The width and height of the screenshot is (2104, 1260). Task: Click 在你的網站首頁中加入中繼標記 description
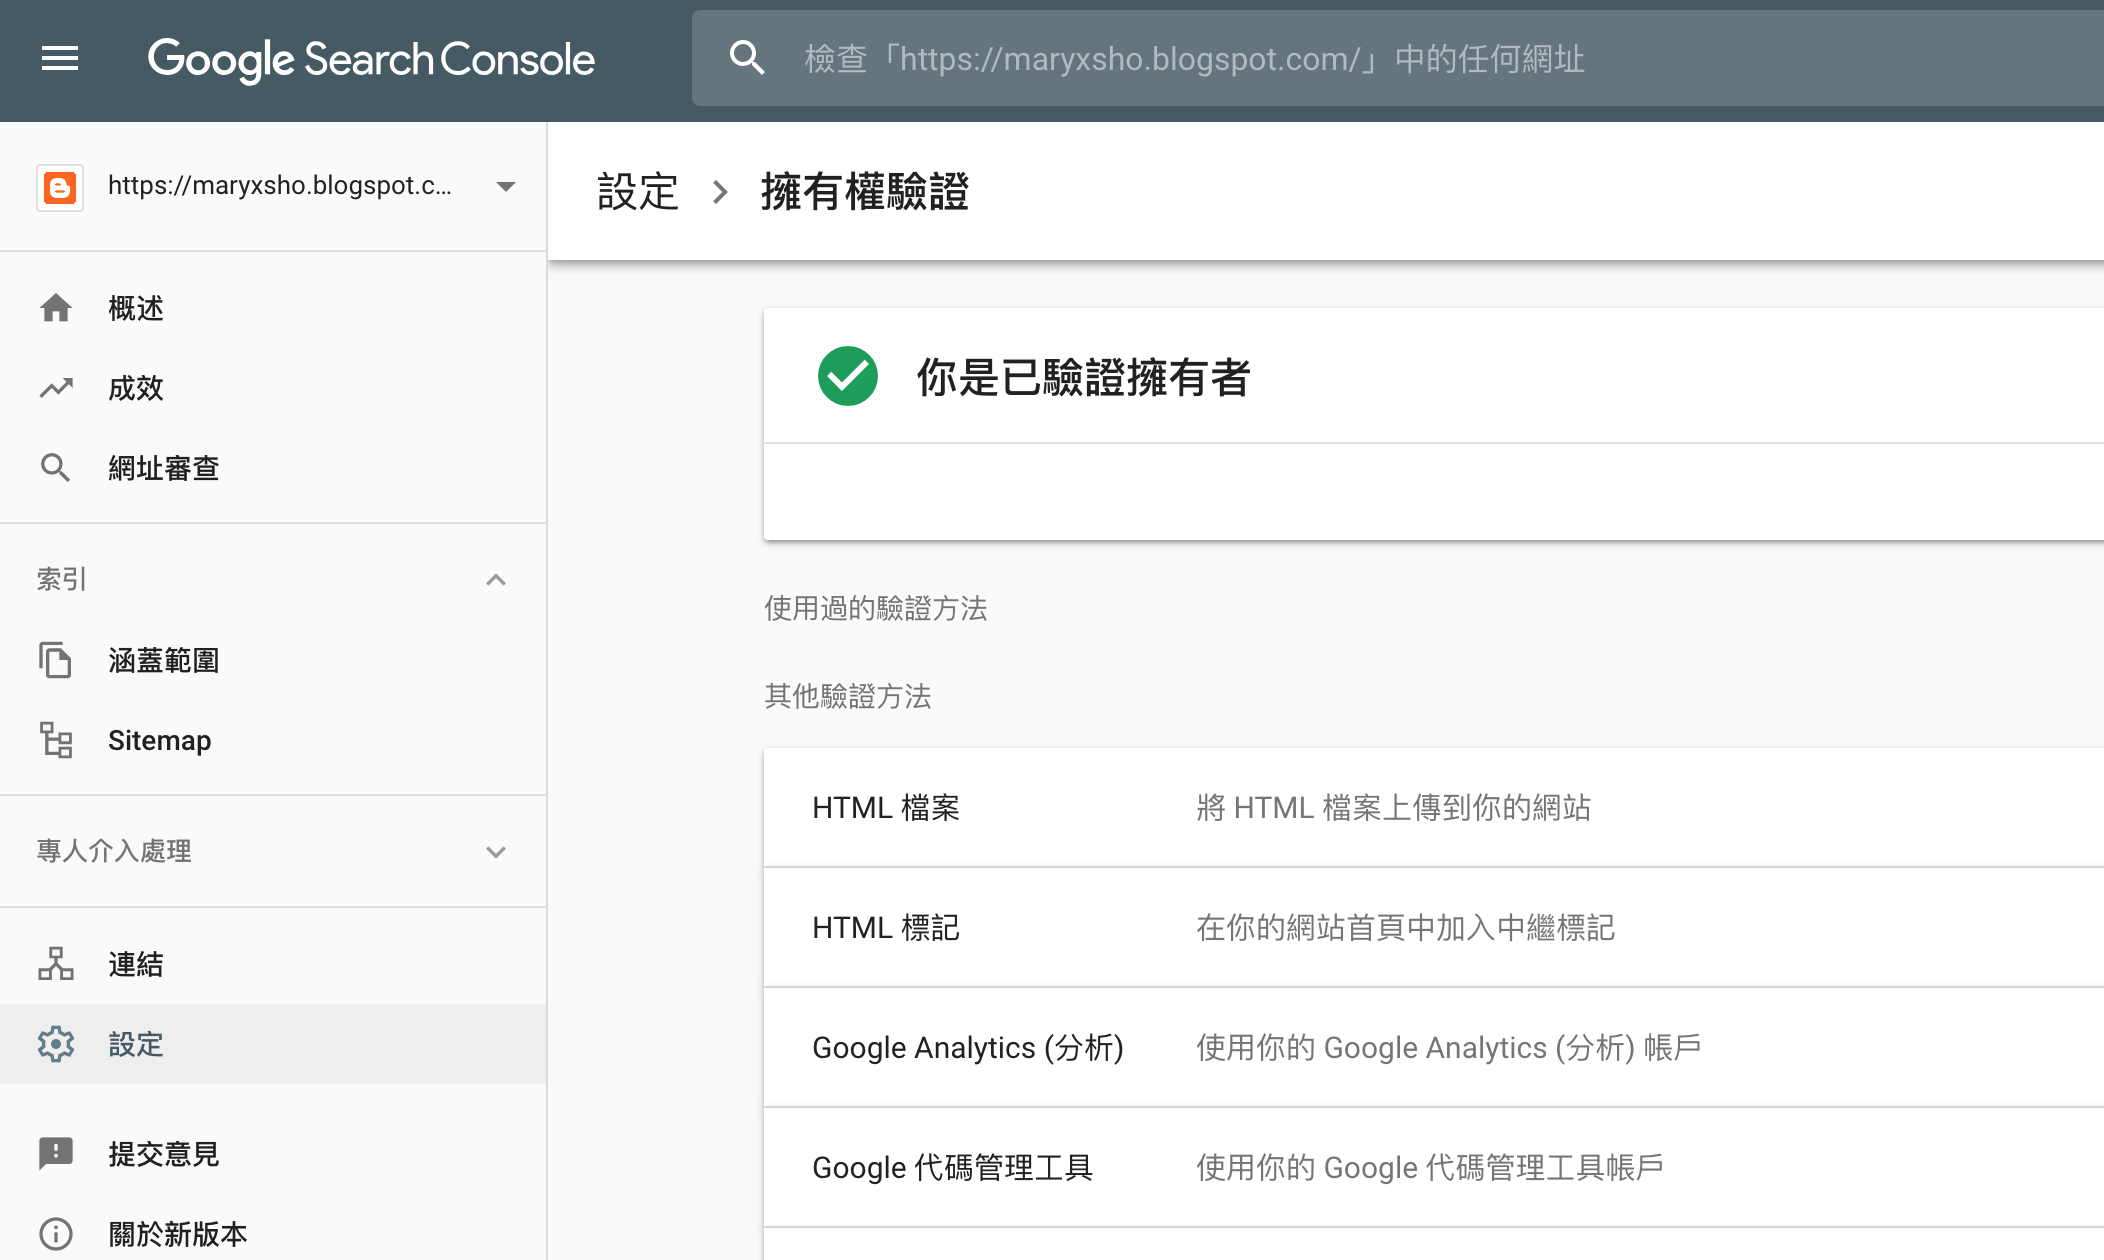coord(1406,927)
